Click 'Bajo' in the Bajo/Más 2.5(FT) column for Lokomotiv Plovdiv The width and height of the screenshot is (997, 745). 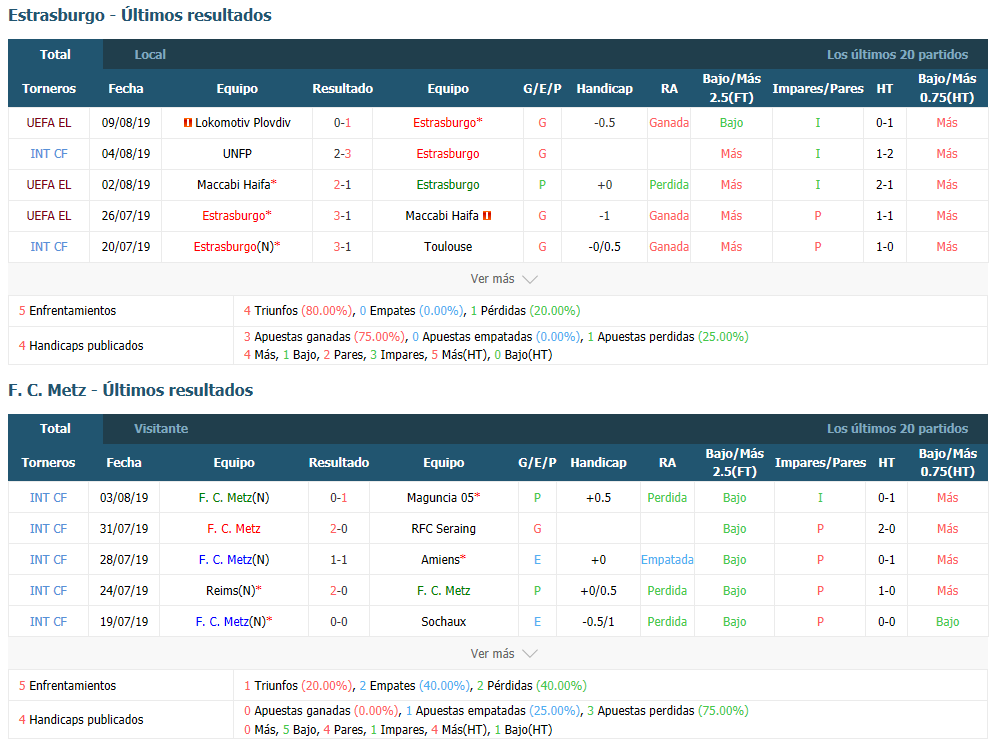(x=731, y=123)
